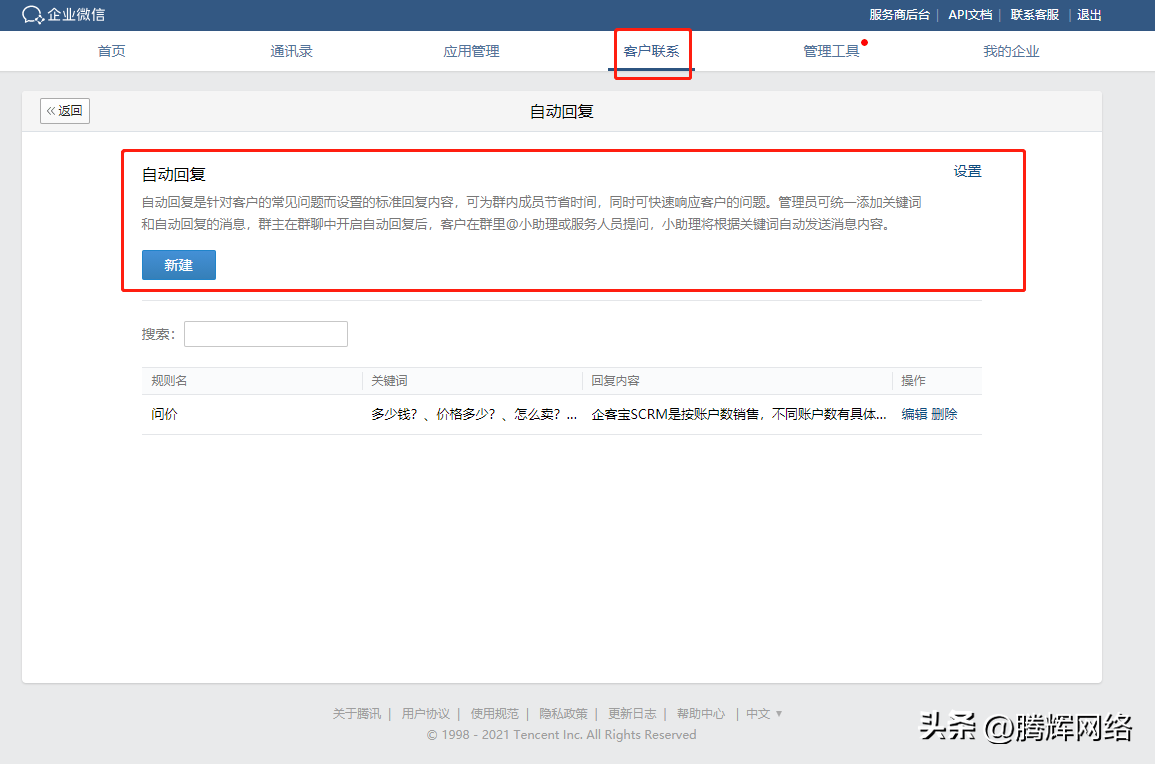Open the 隐私政策 footer link
Viewport: 1155px width, 764px height.
pos(563,713)
